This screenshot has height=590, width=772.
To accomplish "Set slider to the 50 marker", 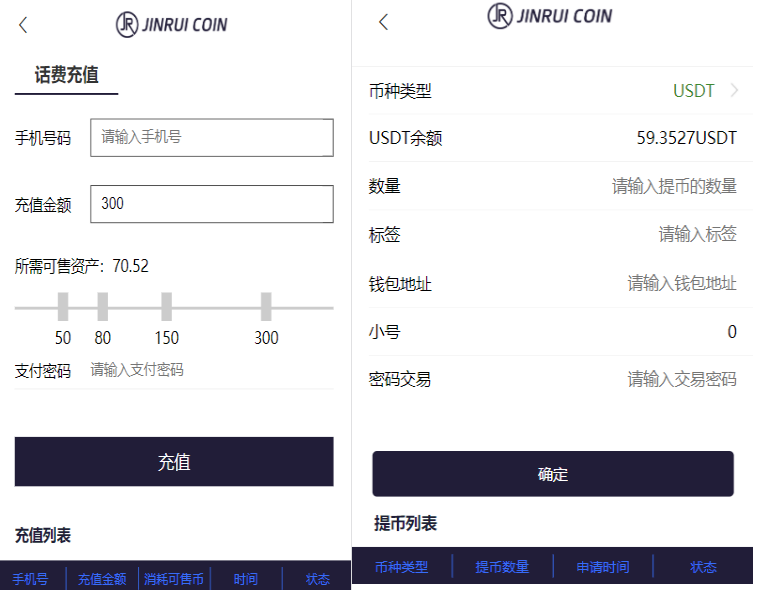I will (63, 307).
